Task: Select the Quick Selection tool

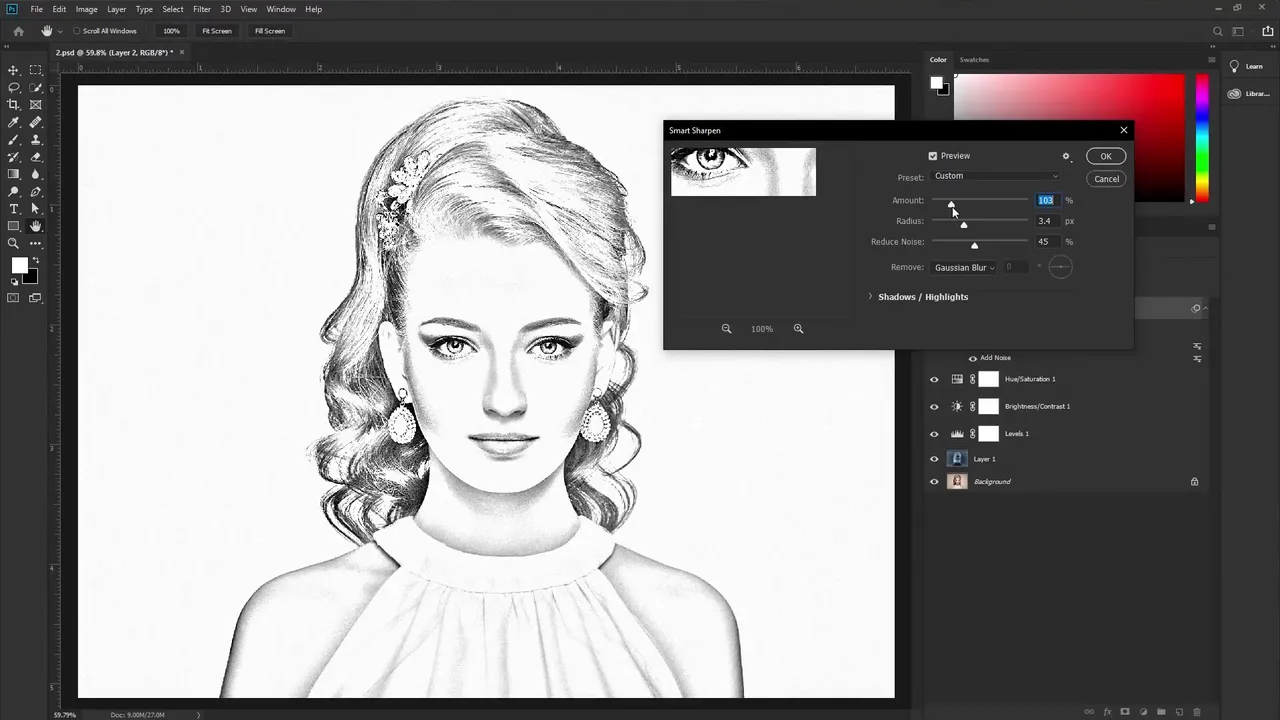Action: pyautogui.click(x=36, y=87)
